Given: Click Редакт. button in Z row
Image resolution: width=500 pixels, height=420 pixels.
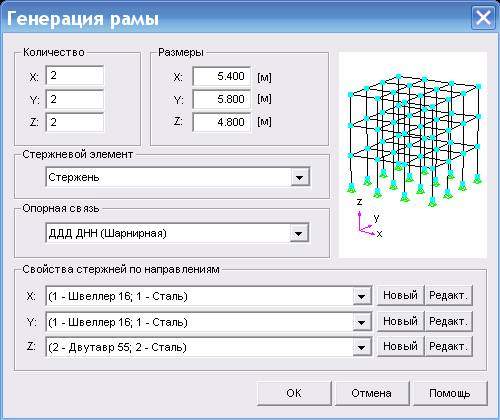Looking at the screenshot, I should (449, 347).
